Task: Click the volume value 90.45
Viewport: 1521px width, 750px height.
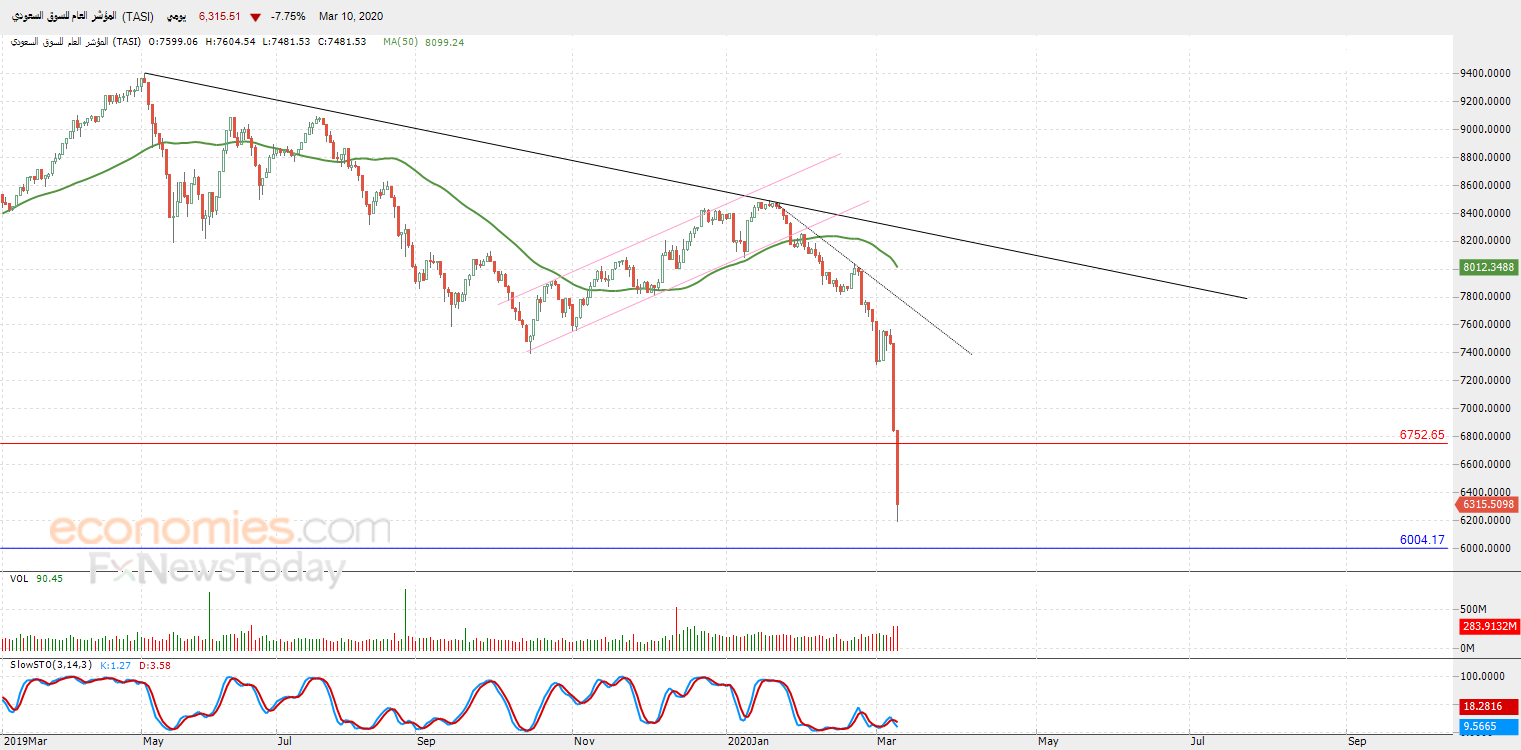Action: tap(50, 579)
